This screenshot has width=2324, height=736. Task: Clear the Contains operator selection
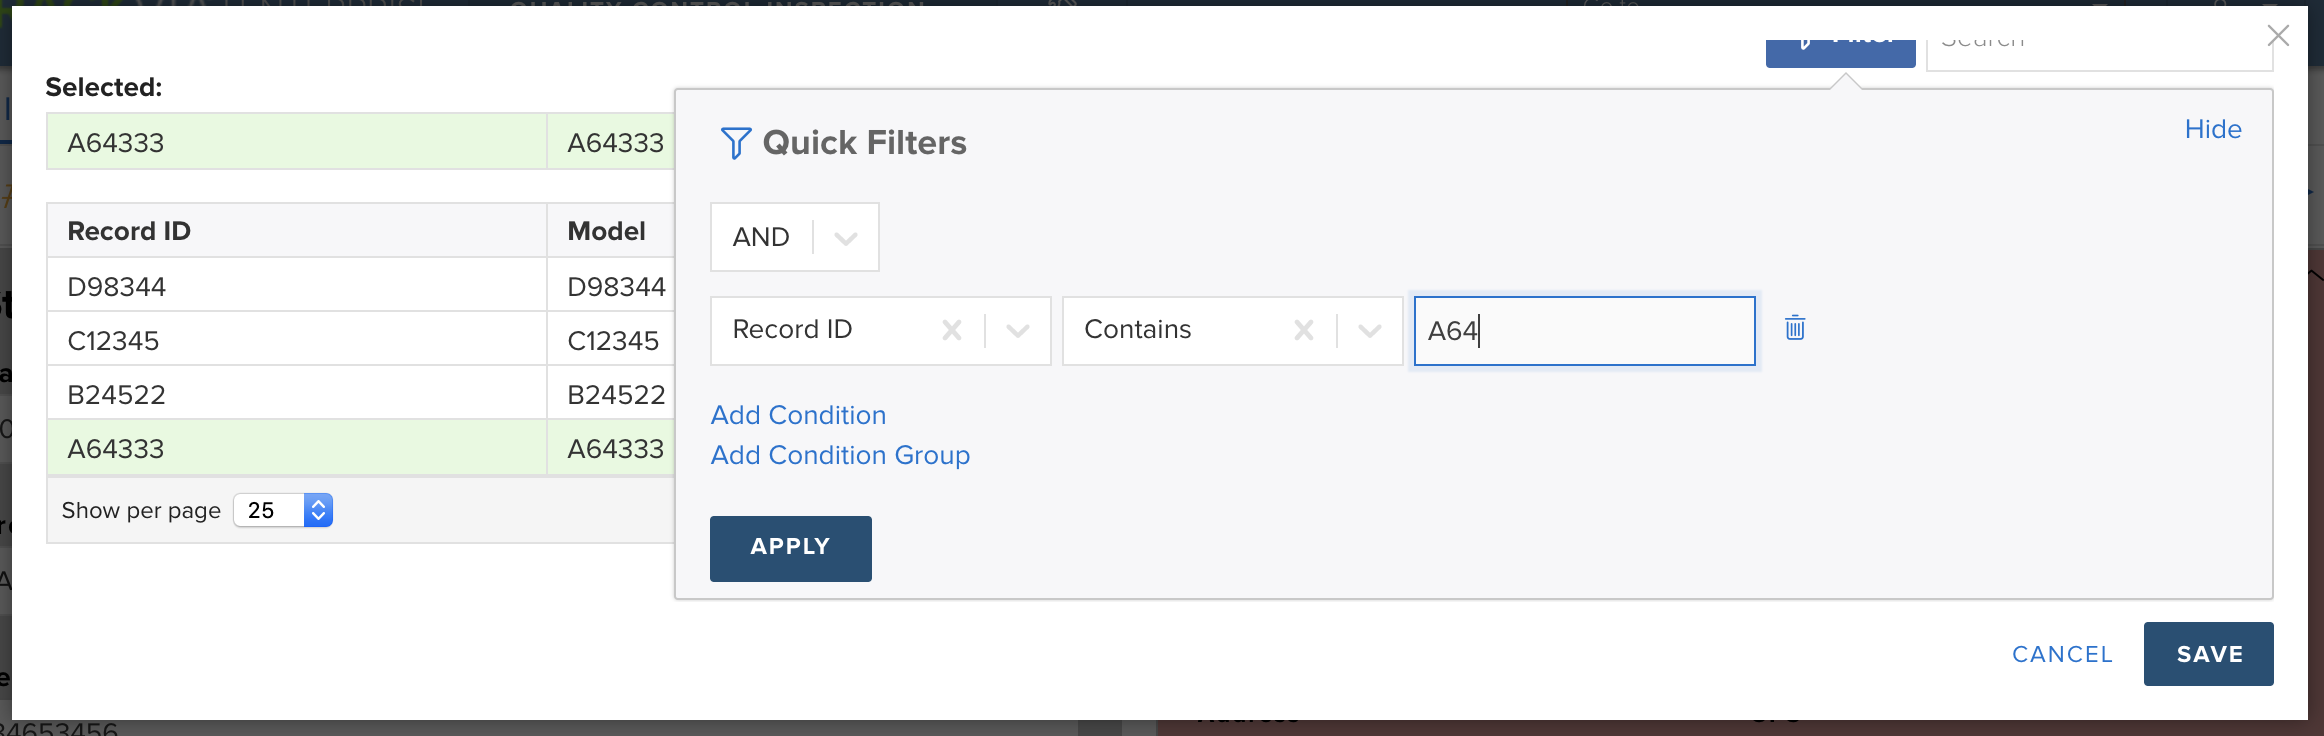coord(1304,330)
